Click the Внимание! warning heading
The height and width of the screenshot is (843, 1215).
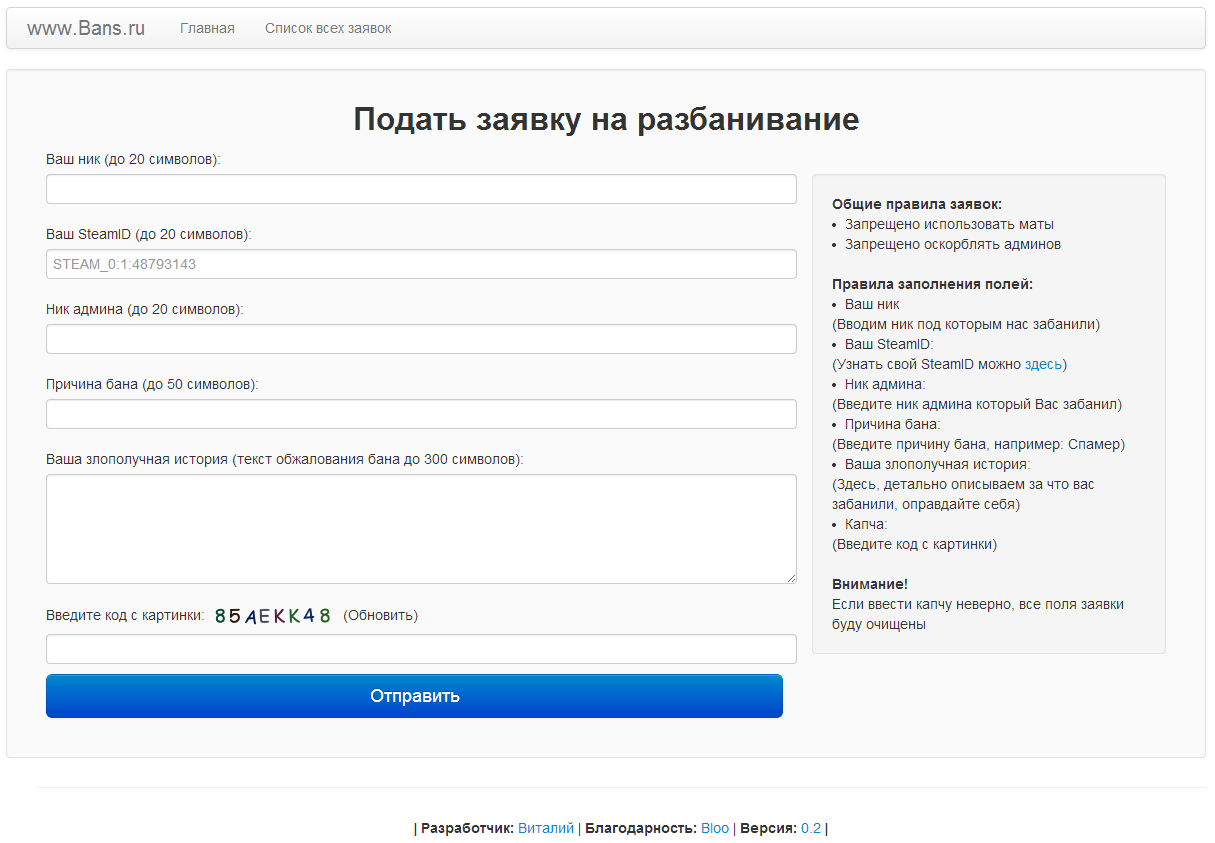(x=870, y=584)
